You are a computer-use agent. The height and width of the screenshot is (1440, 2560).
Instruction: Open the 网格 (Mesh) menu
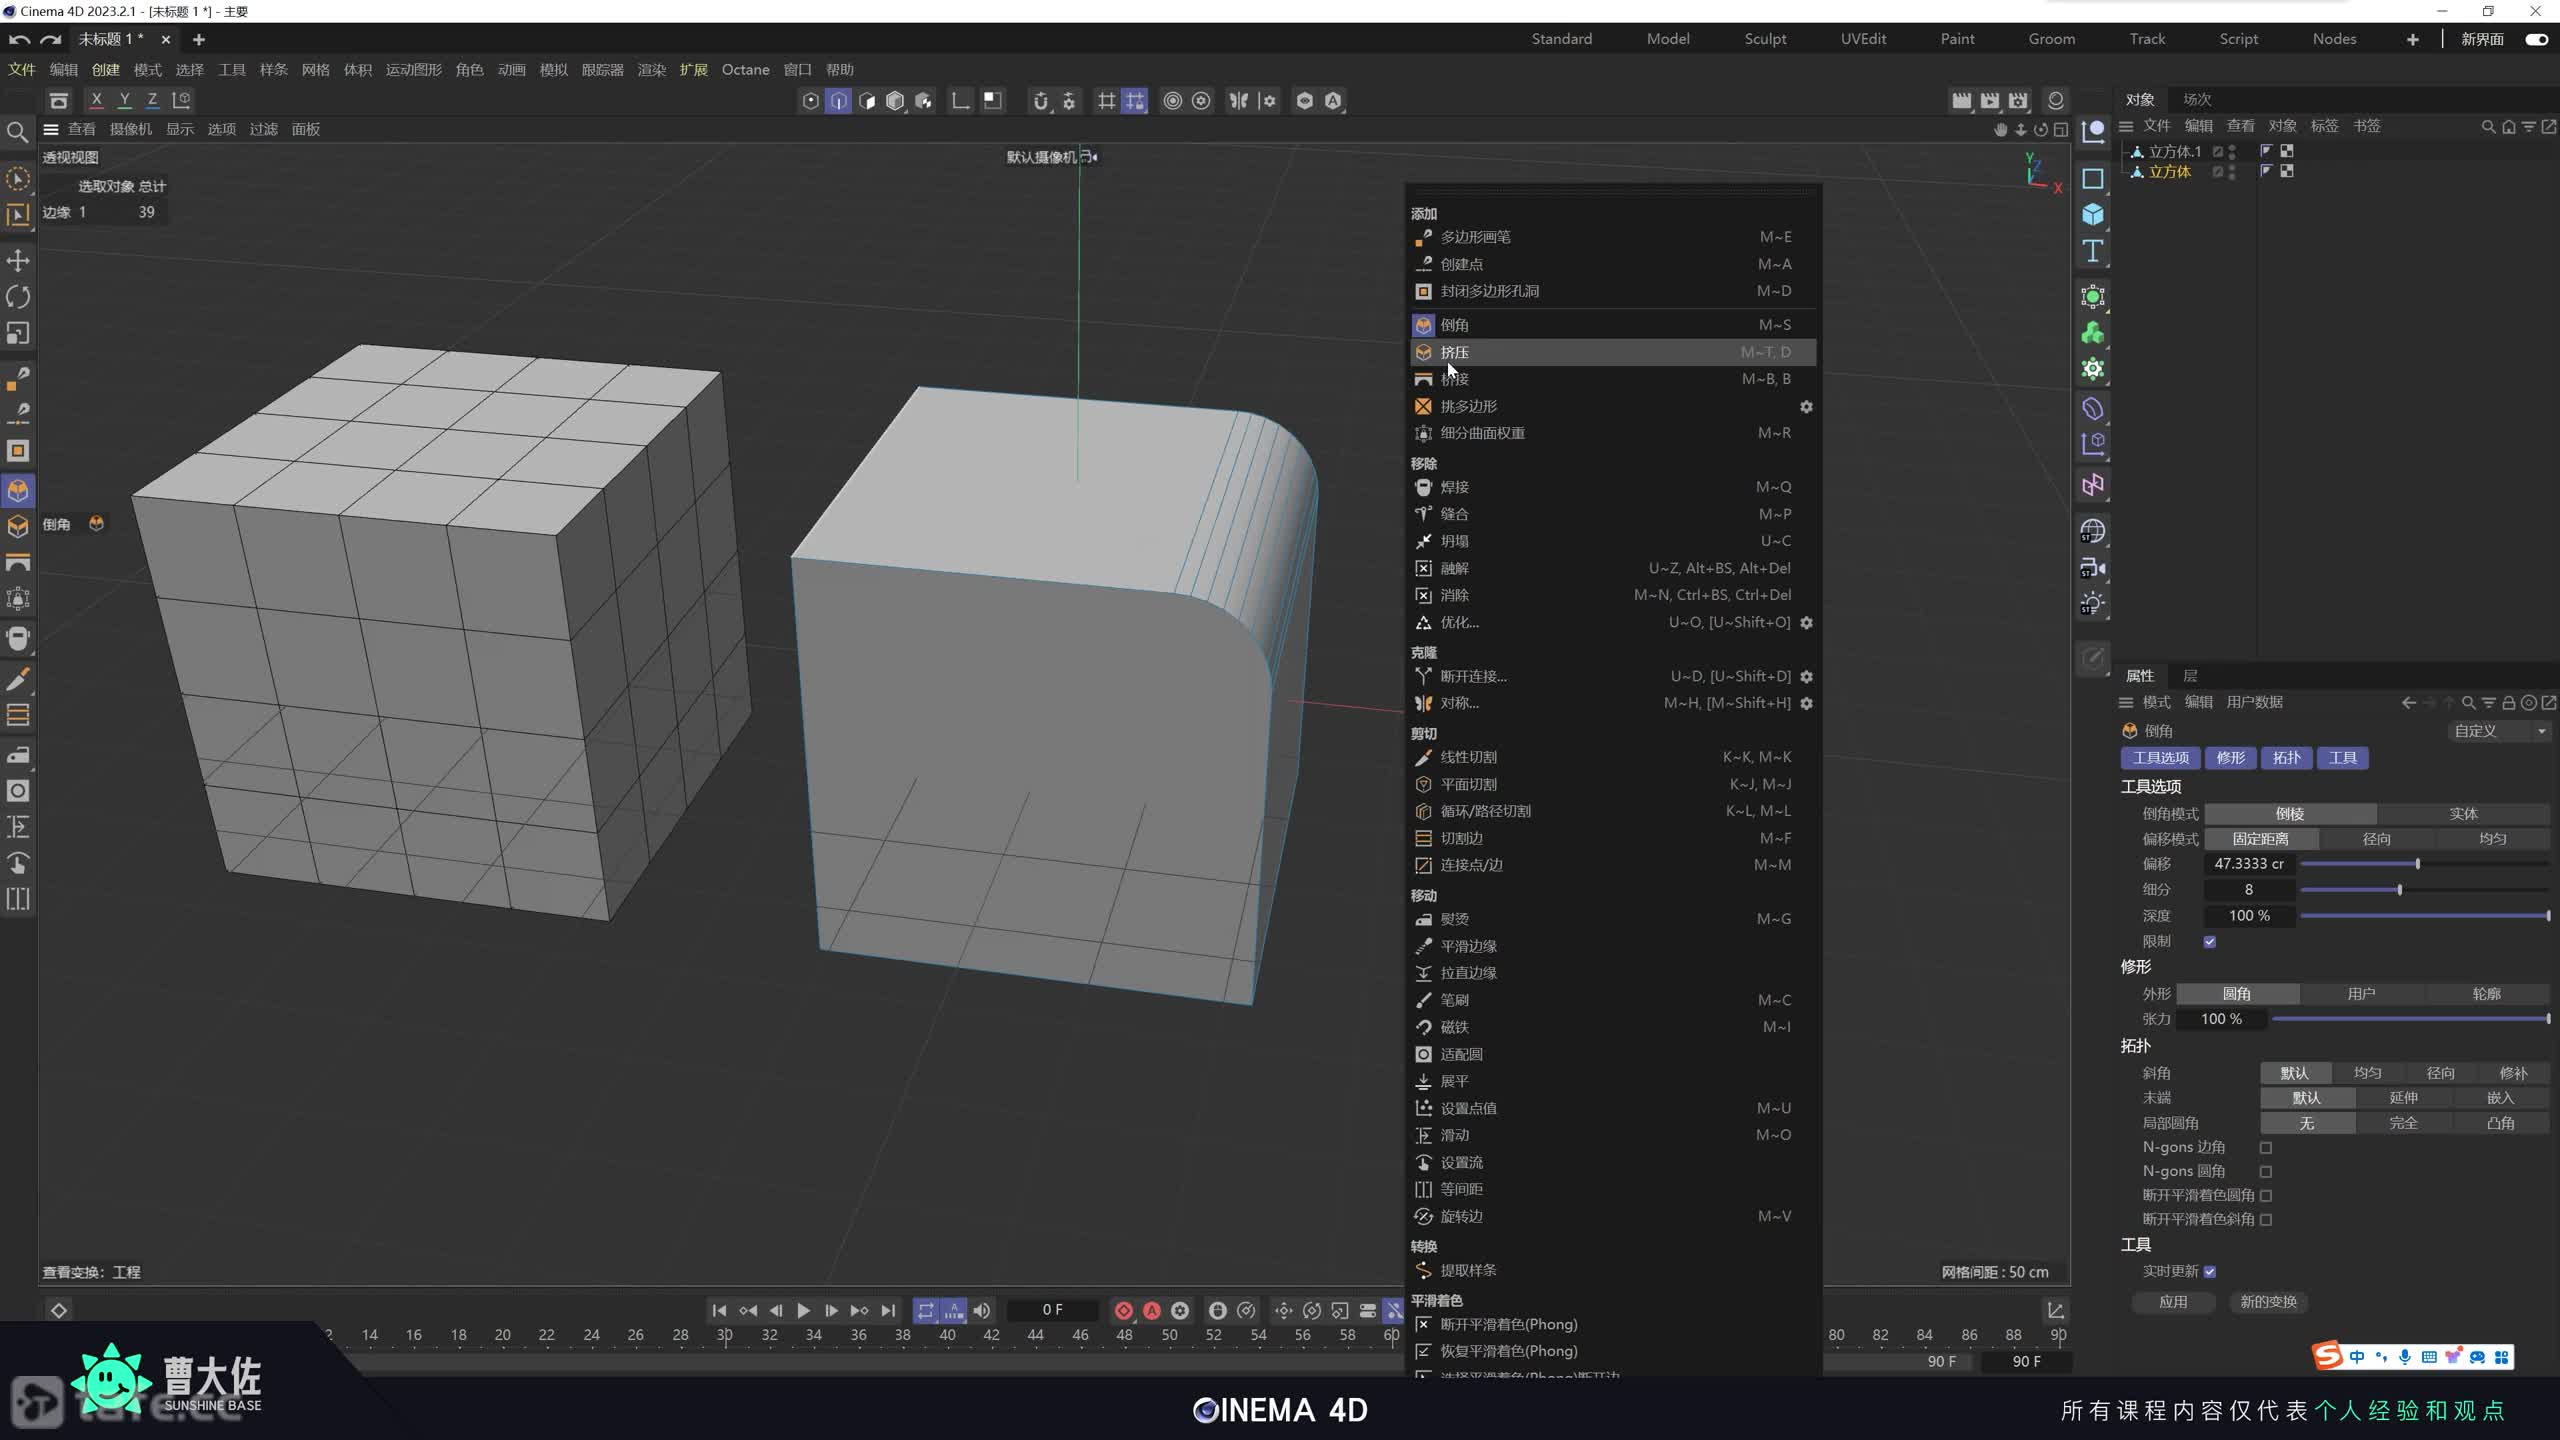tap(315, 70)
